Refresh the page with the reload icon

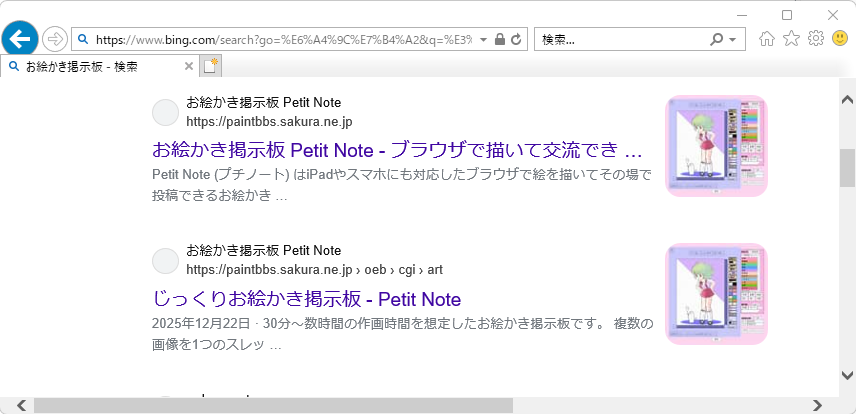516,39
